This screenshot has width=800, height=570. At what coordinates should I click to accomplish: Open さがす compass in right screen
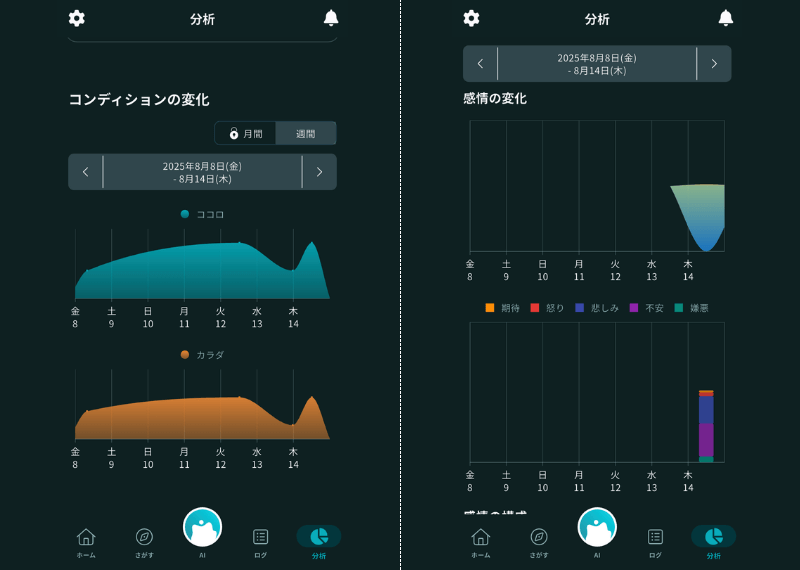click(539, 543)
